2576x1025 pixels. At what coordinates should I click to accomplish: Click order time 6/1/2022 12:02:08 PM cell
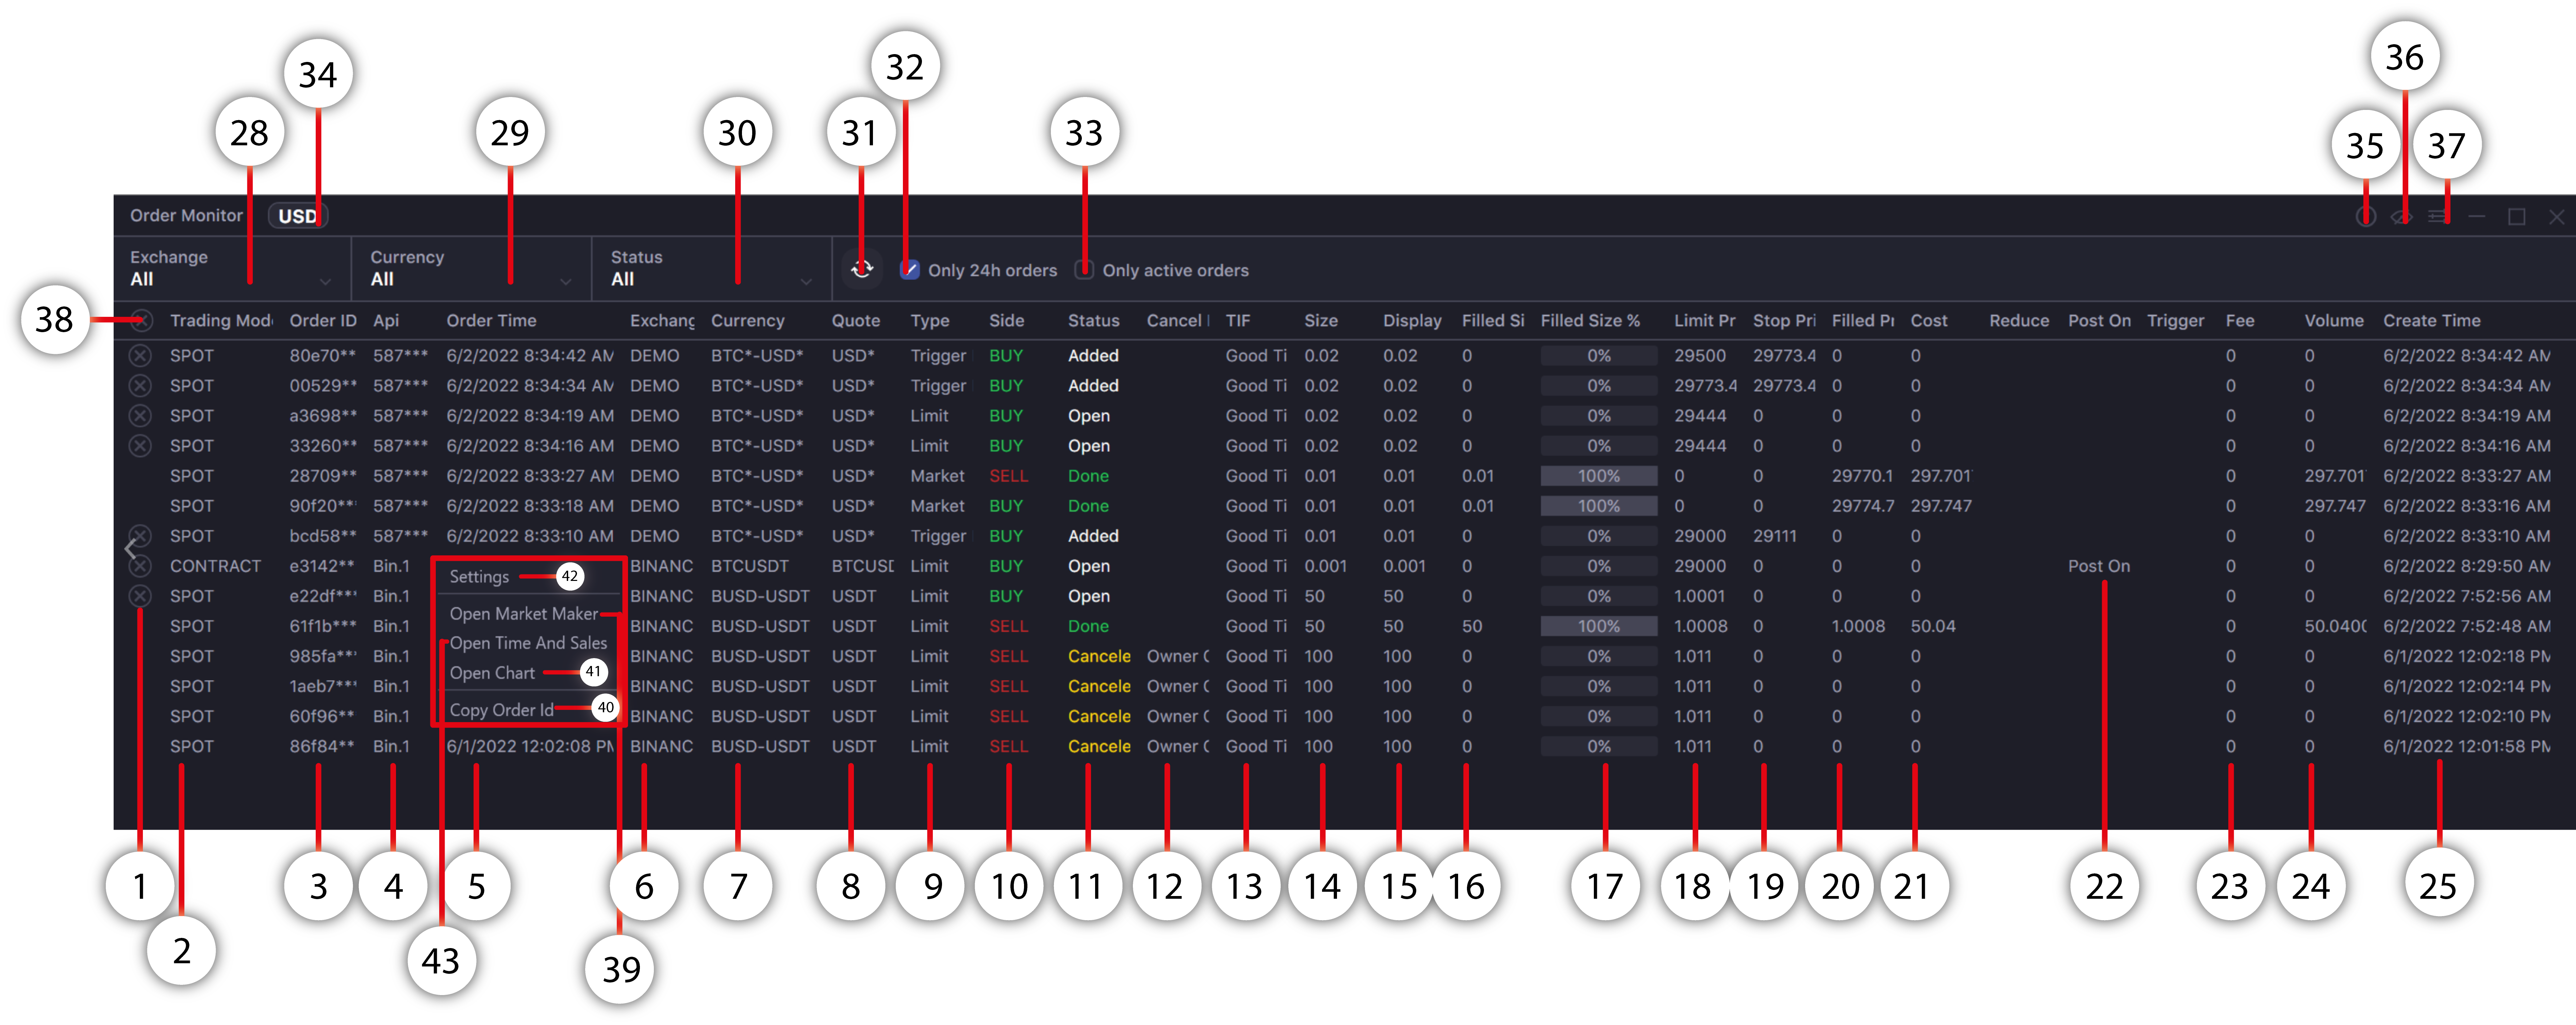[x=530, y=746]
